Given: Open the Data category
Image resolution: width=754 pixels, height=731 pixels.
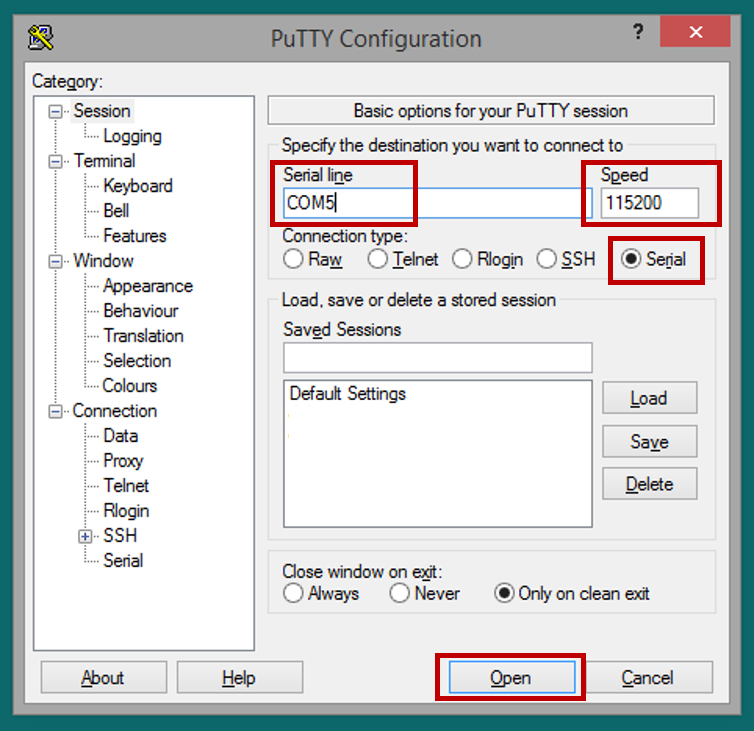Looking at the screenshot, I should [x=121, y=436].
